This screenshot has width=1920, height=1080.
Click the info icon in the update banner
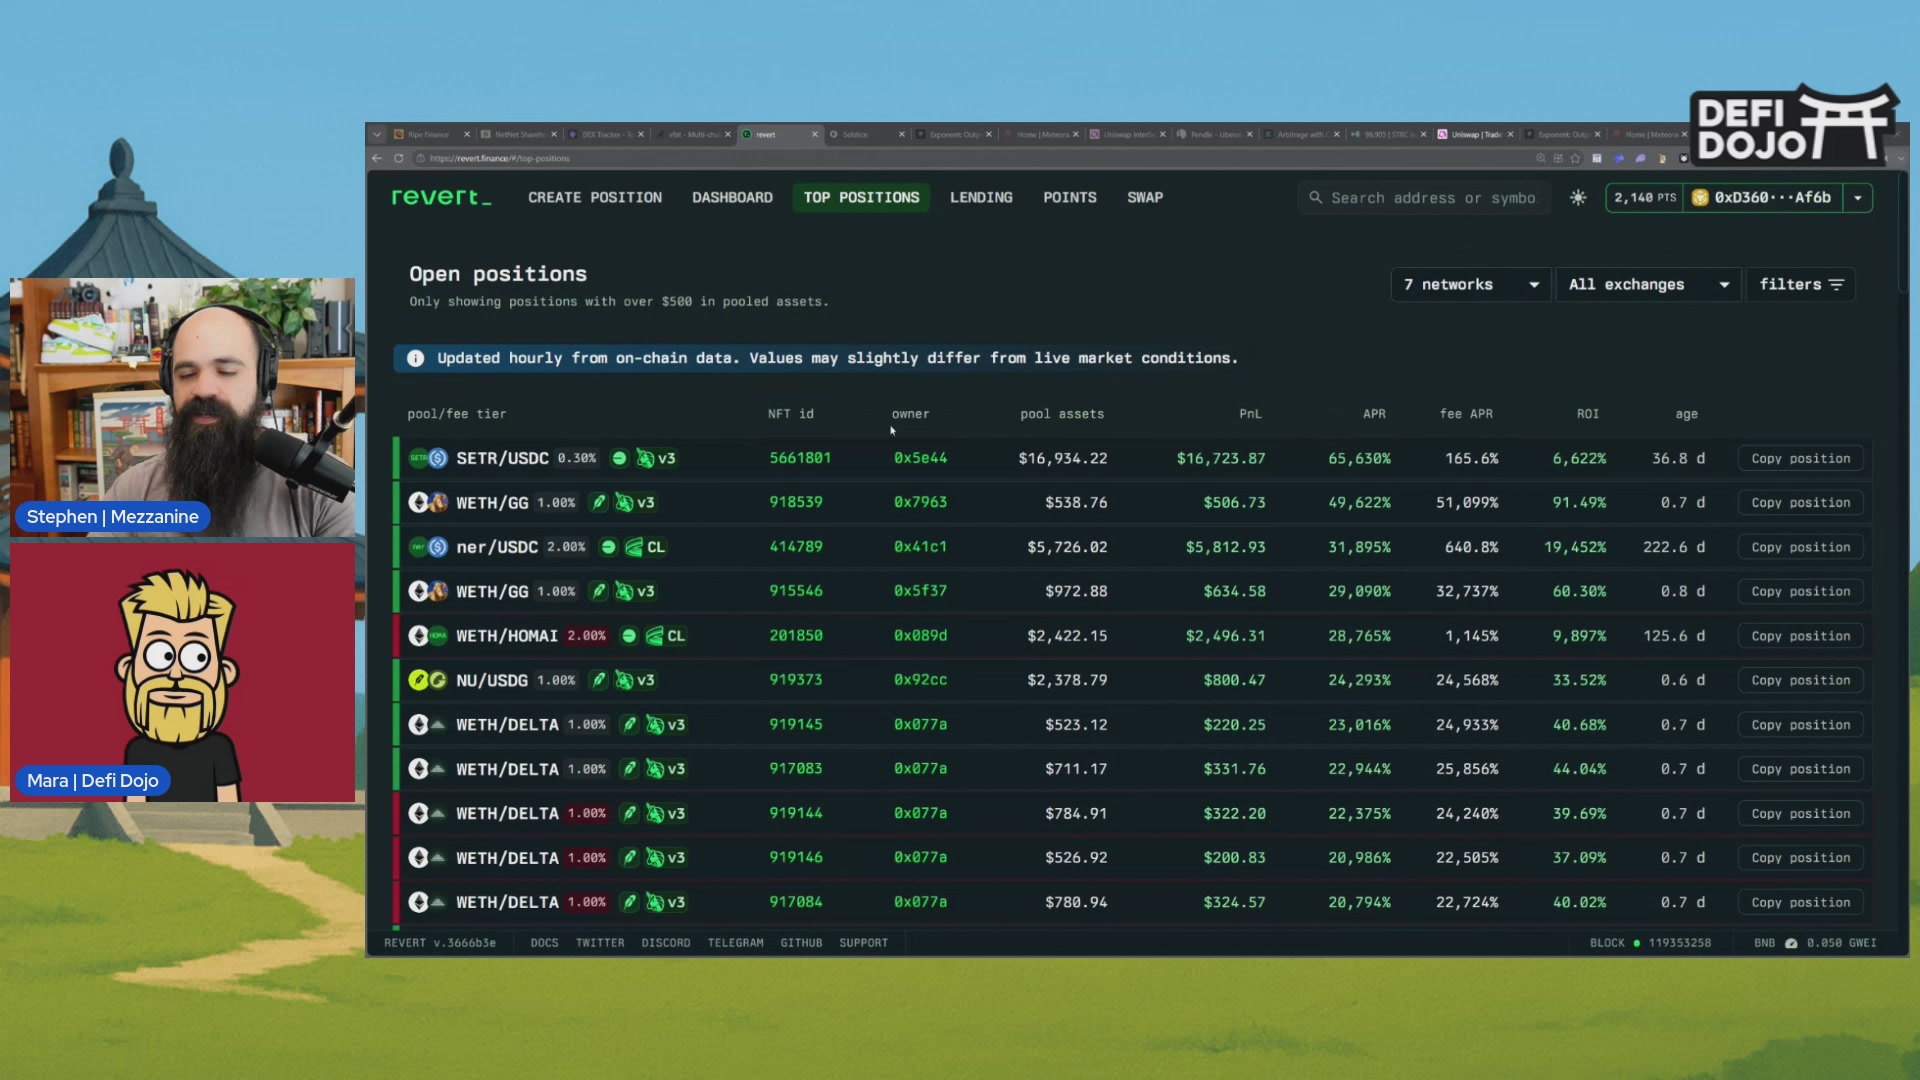coord(416,358)
